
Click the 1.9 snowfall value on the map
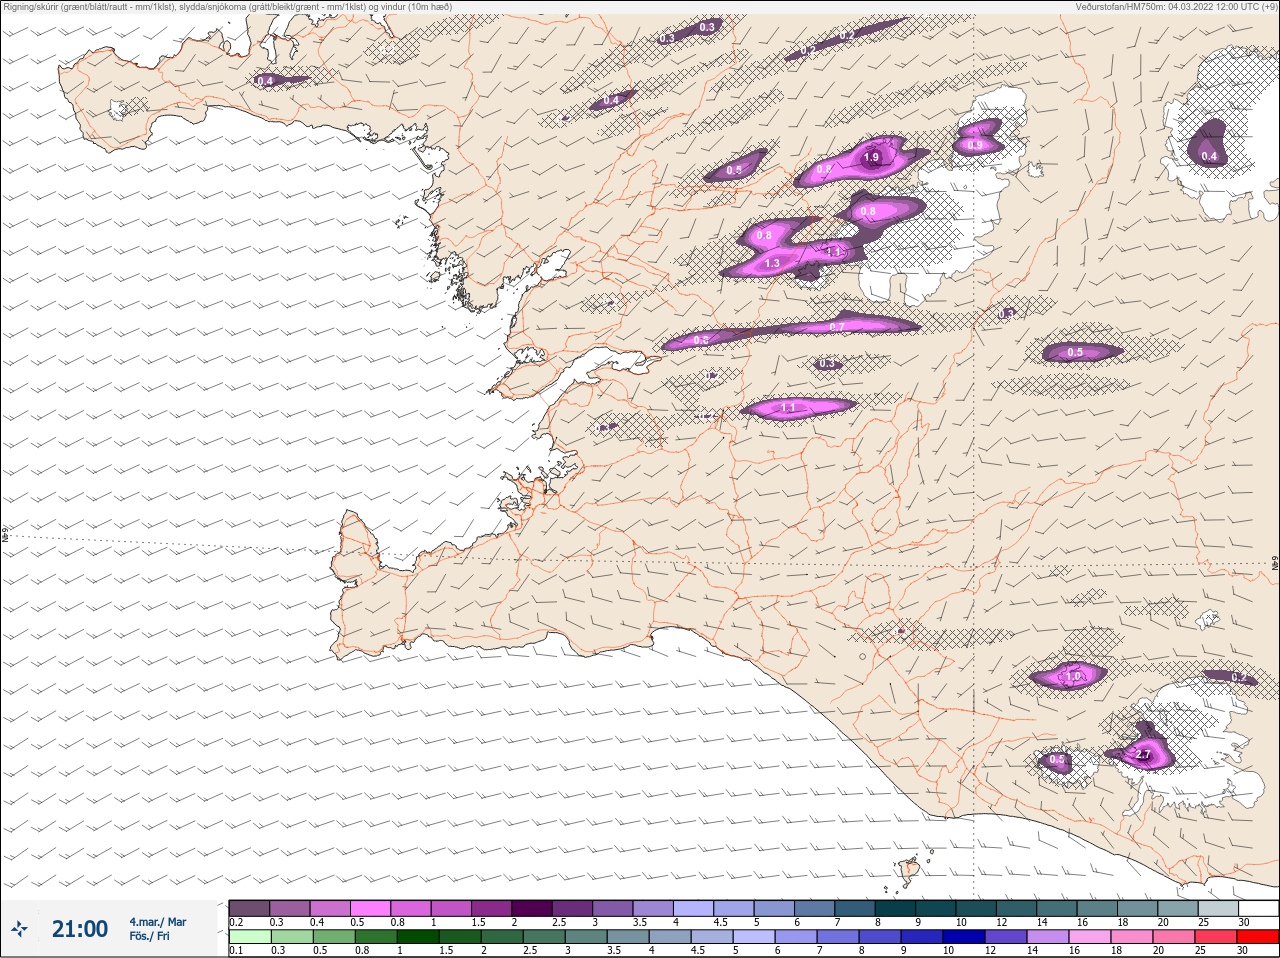(x=871, y=158)
